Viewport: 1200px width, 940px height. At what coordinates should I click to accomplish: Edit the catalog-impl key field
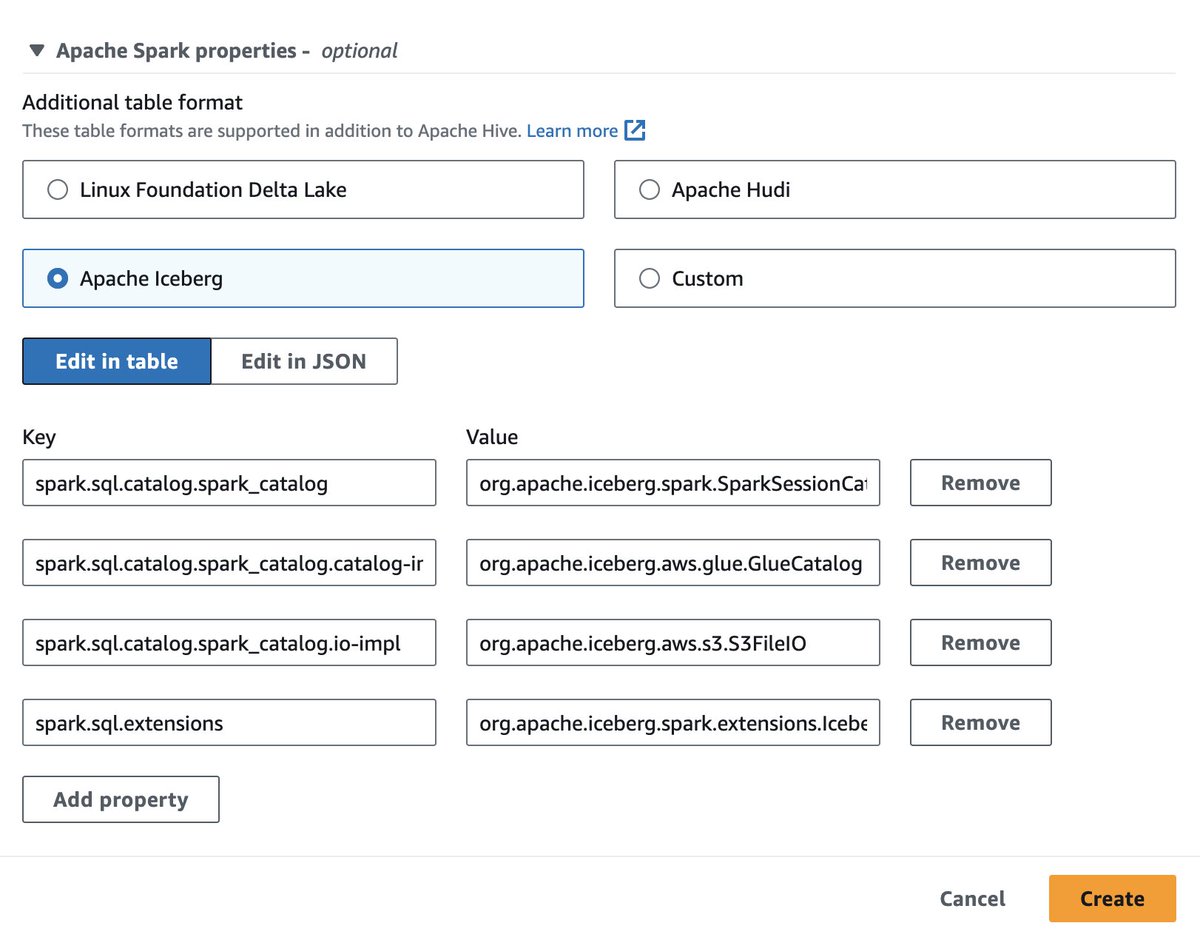[x=229, y=563]
